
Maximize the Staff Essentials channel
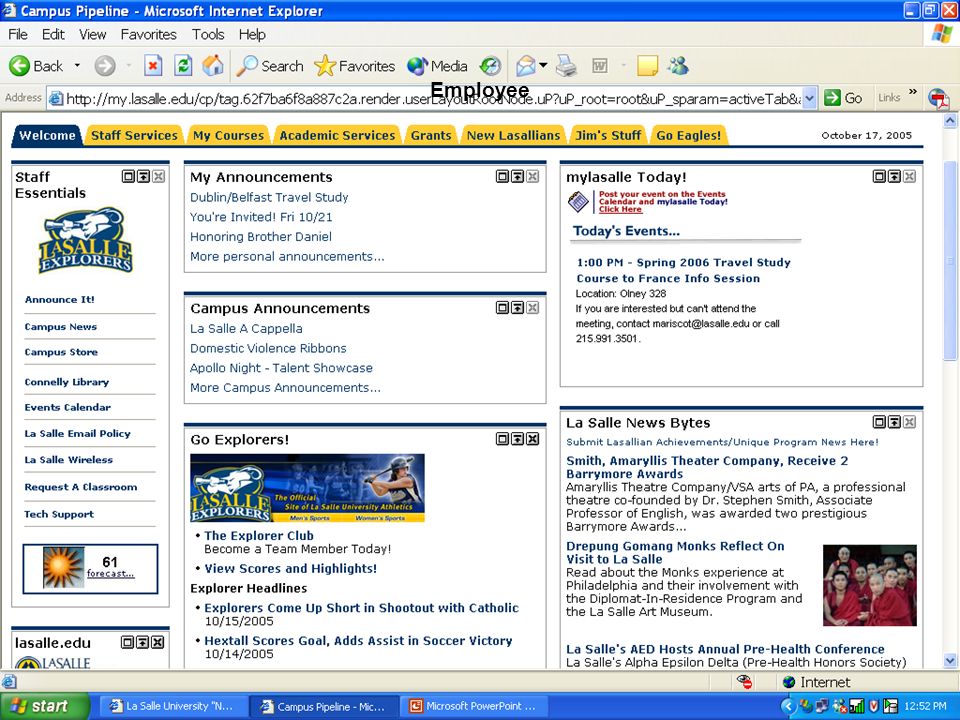click(x=128, y=176)
